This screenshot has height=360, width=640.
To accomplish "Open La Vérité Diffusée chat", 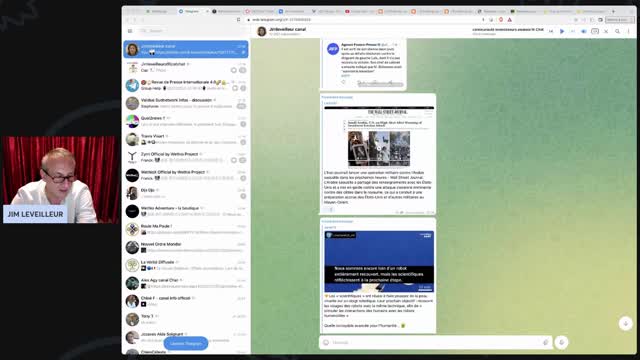I will (x=186, y=265).
